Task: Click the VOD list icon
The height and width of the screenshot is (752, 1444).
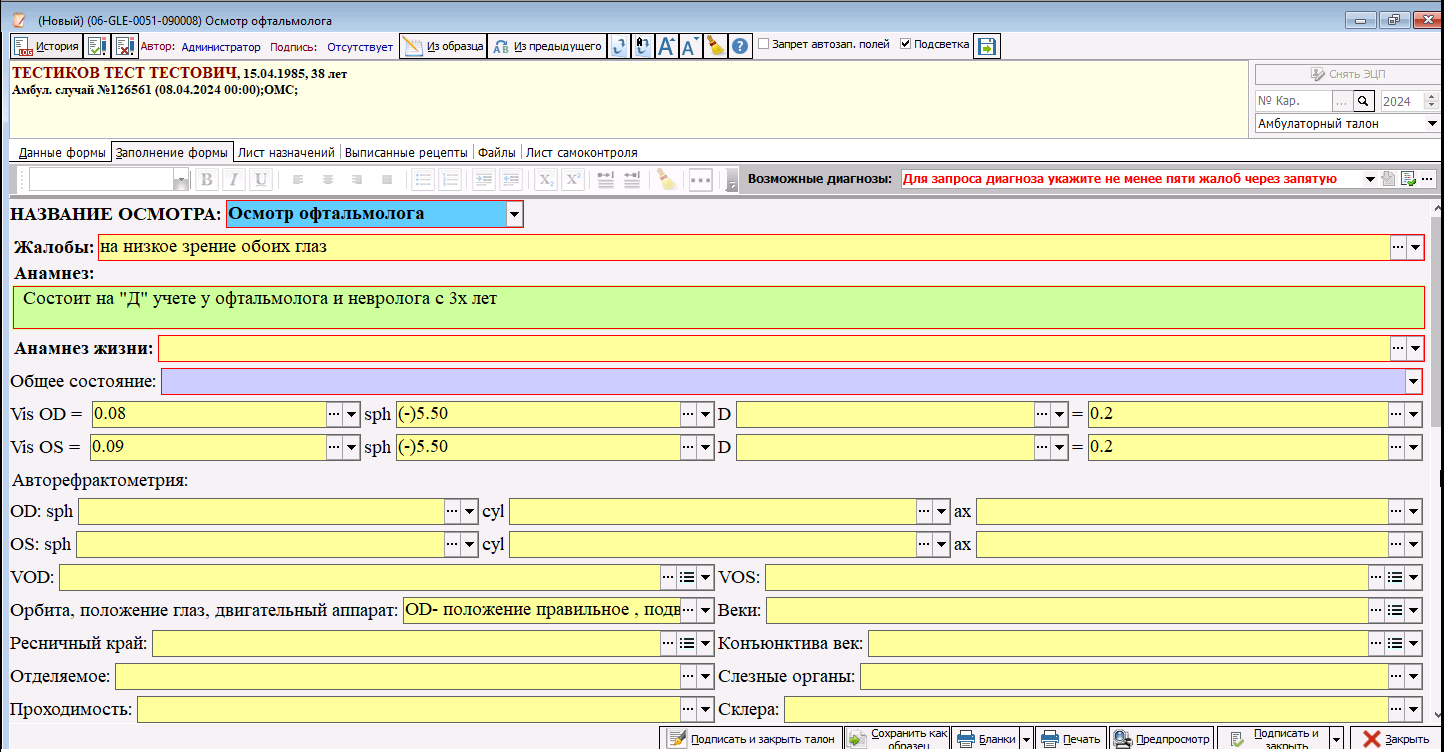Action: click(687, 578)
